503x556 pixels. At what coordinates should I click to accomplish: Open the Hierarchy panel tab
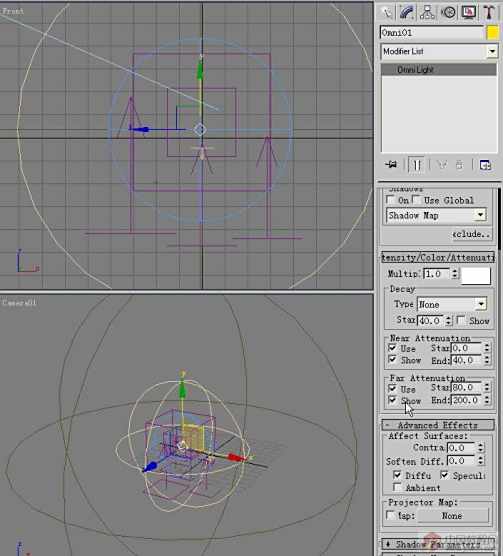tap(427, 13)
